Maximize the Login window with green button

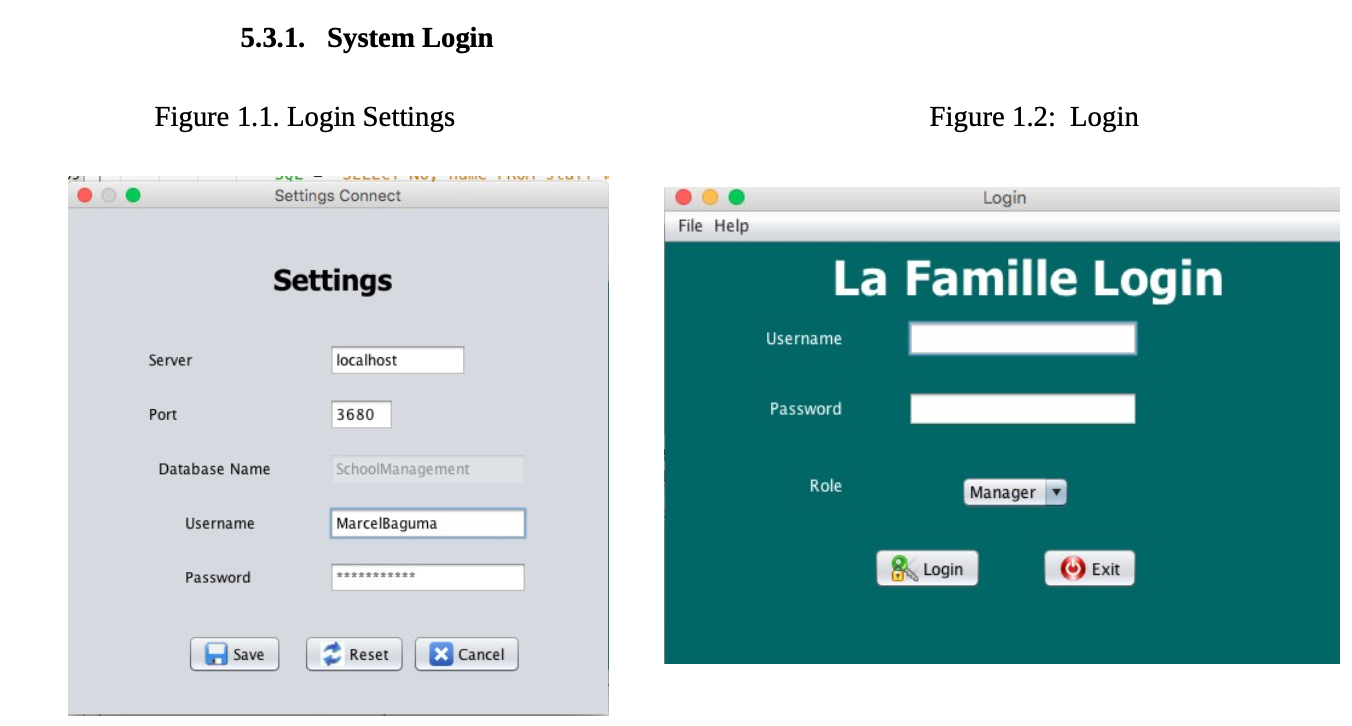click(736, 197)
